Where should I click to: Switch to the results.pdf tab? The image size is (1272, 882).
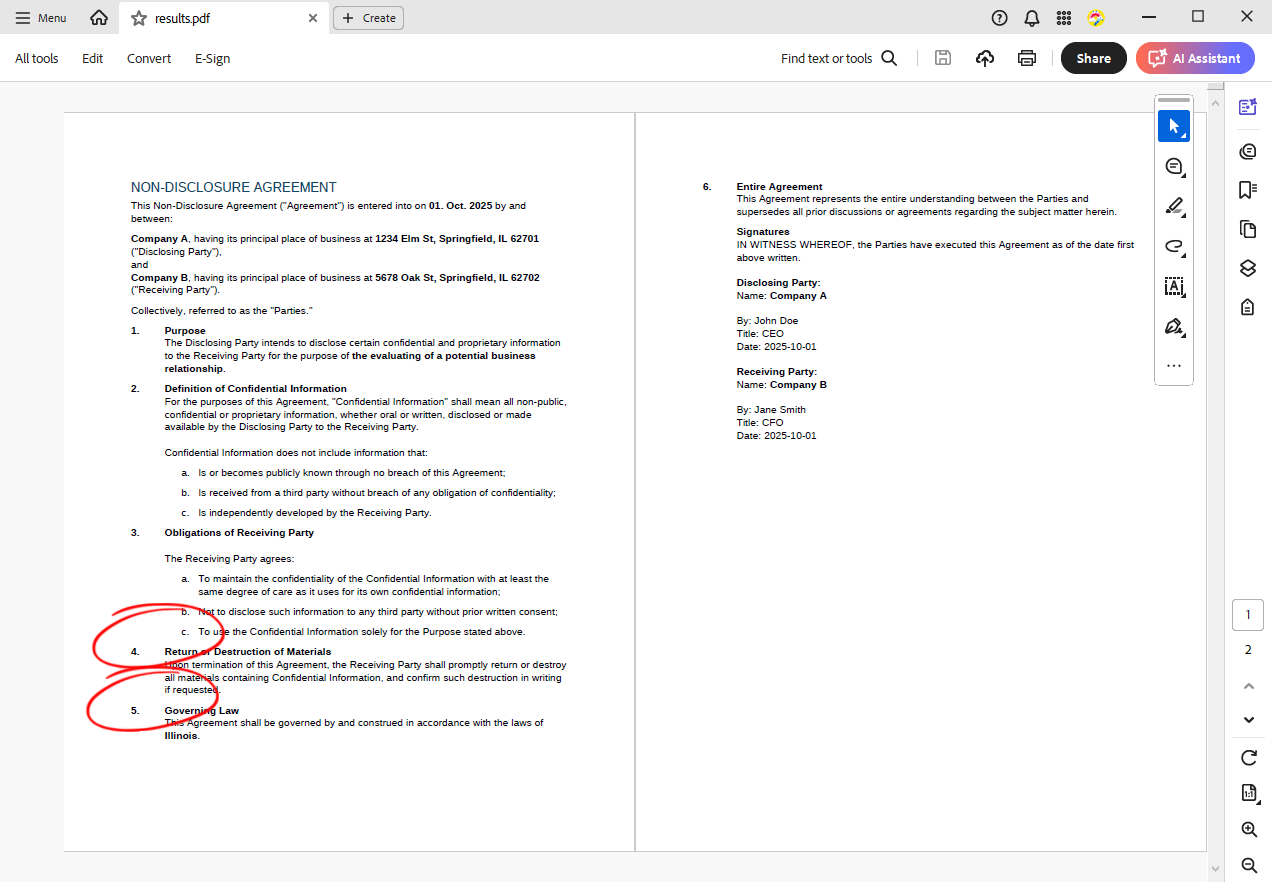click(x=222, y=18)
